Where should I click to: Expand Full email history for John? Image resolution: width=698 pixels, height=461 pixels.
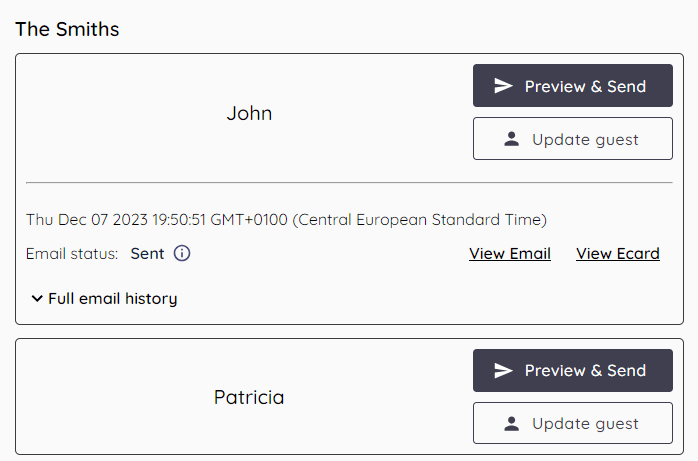(x=112, y=298)
